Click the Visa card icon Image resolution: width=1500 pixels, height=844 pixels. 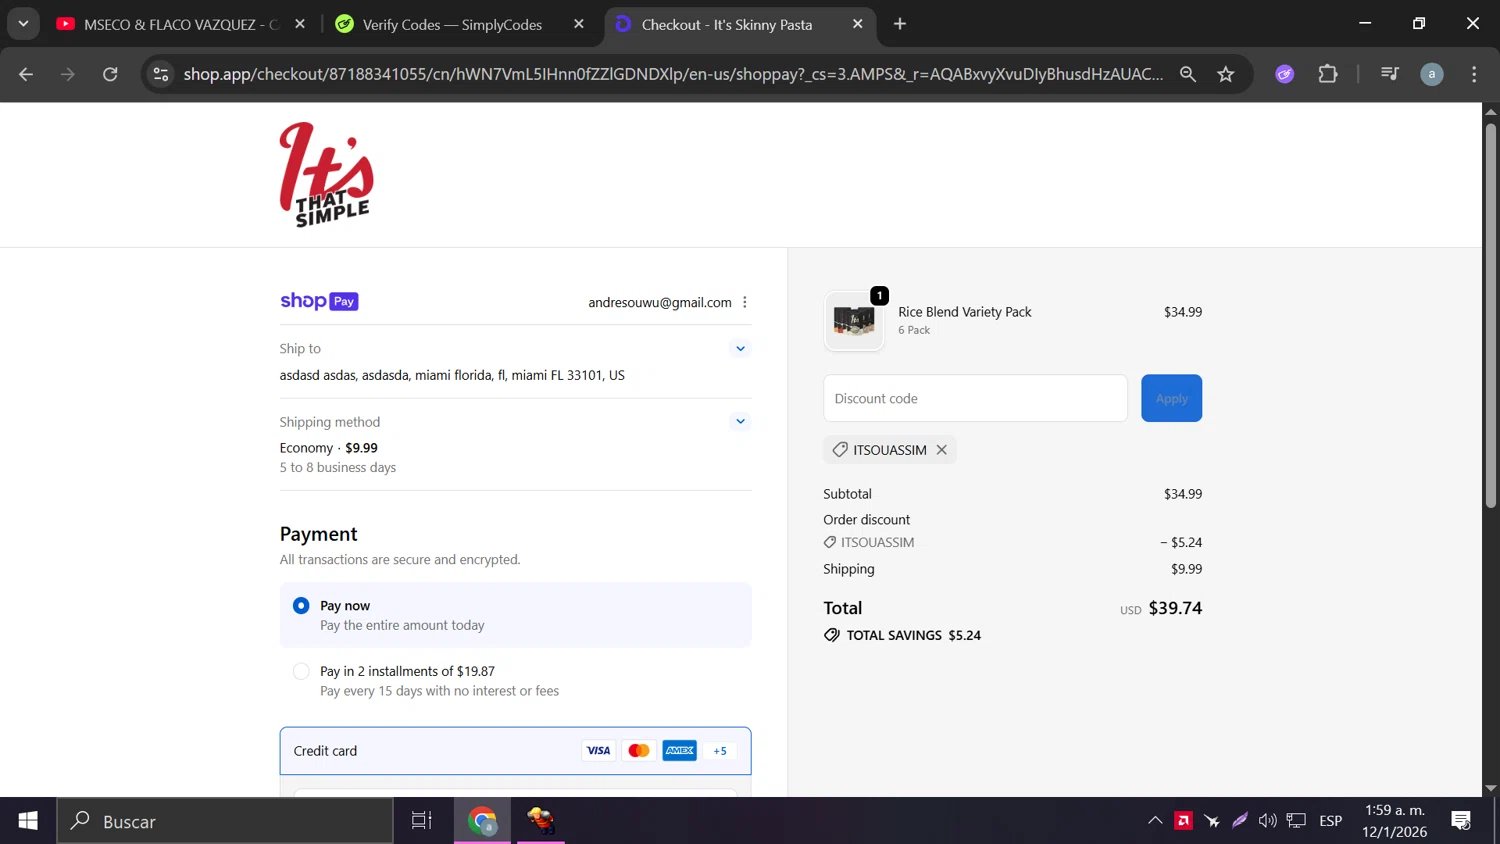coord(598,751)
